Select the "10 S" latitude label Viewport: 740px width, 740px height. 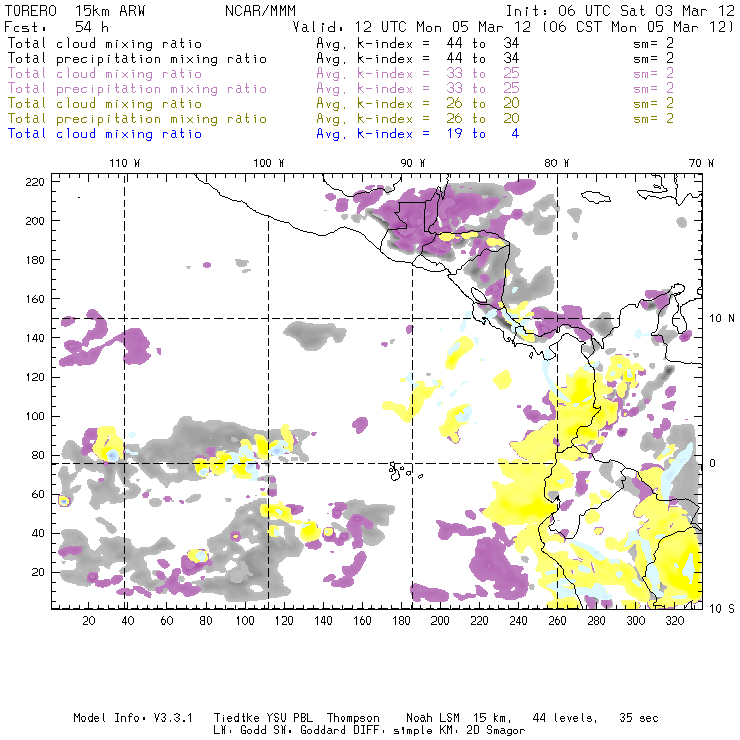[722, 609]
